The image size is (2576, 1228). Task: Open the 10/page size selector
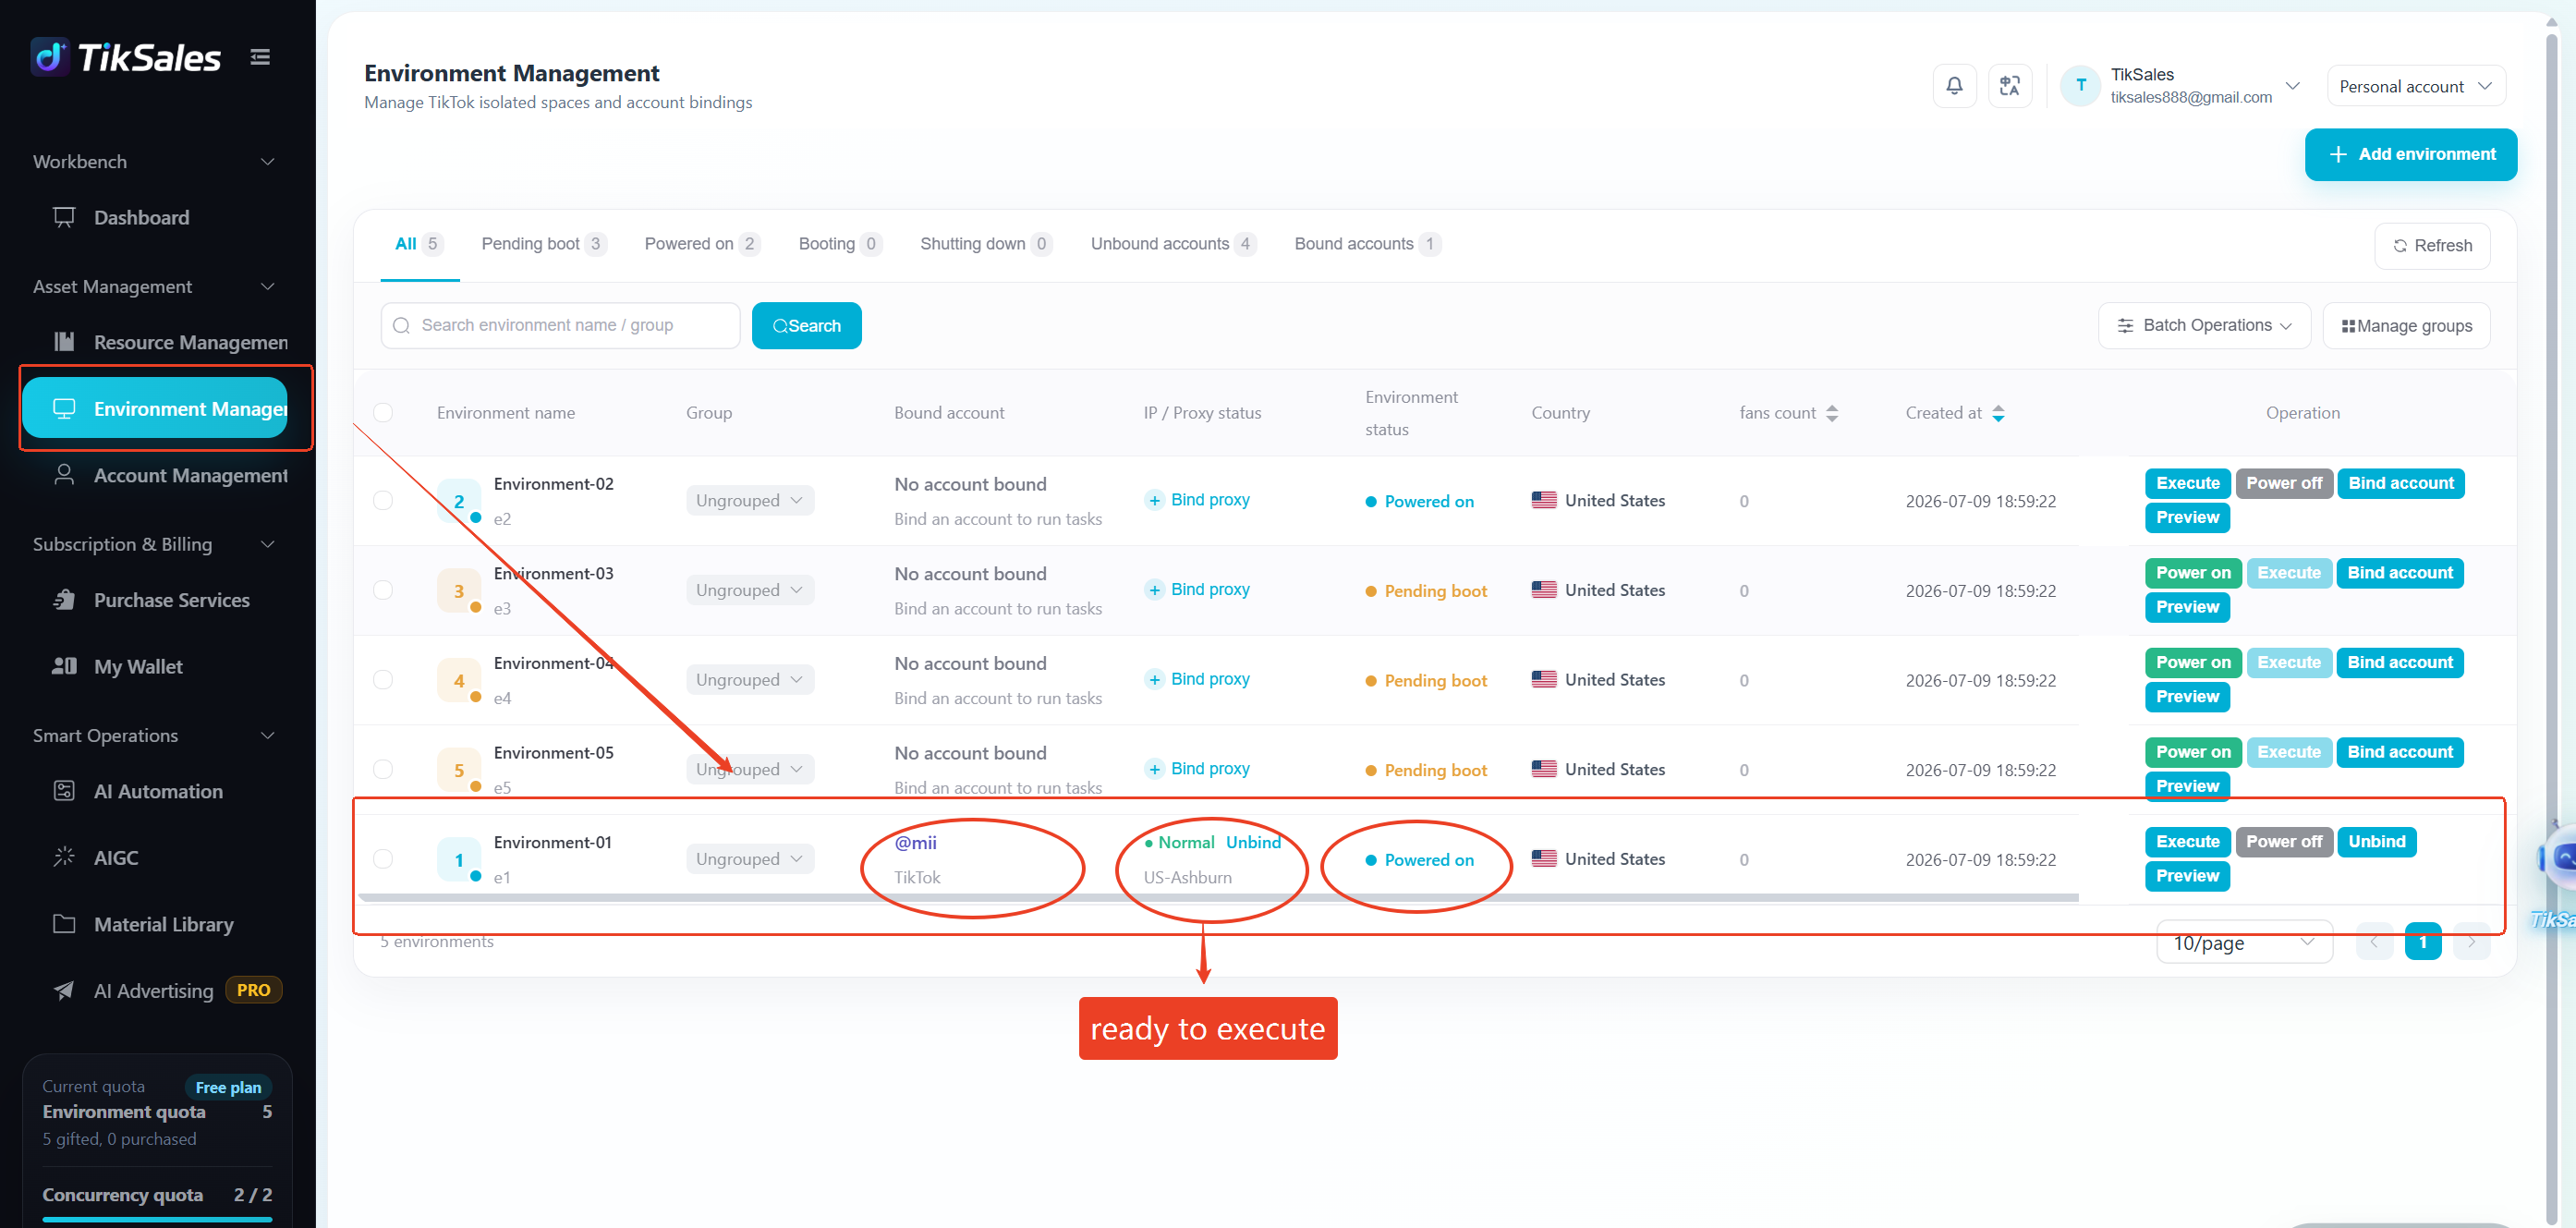point(2244,942)
